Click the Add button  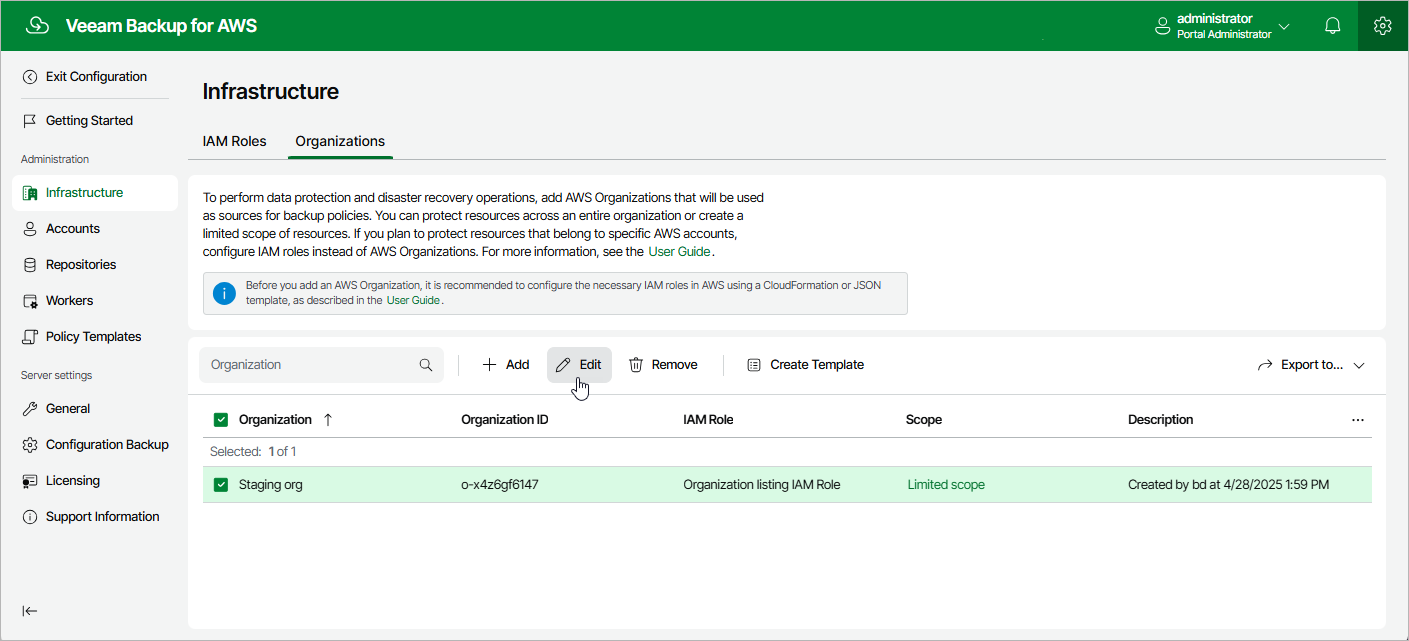click(x=506, y=365)
